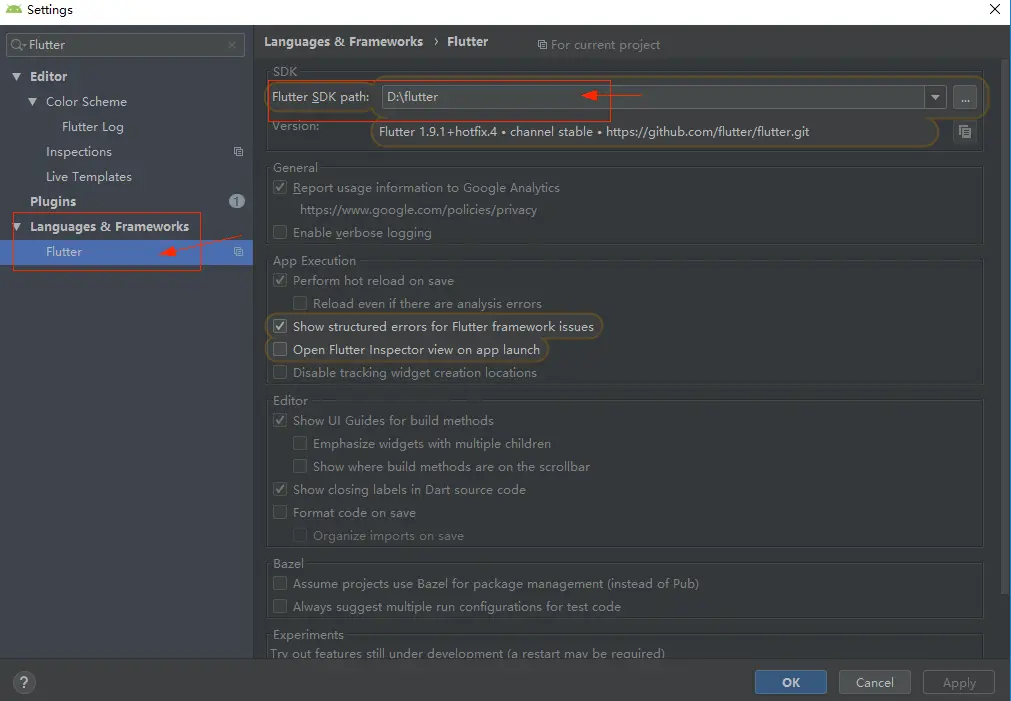The image size is (1011, 701).
Task: Click Languages & Frameworks breadcrumb in header
Action: coord(344,41)
